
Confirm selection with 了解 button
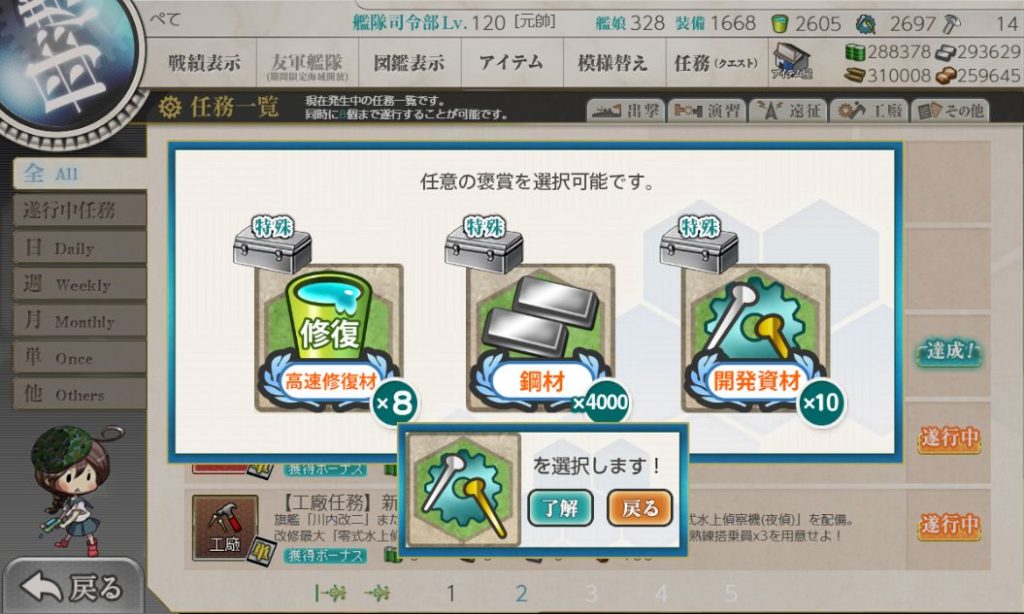pyautogui.click(x=560, y=508)
